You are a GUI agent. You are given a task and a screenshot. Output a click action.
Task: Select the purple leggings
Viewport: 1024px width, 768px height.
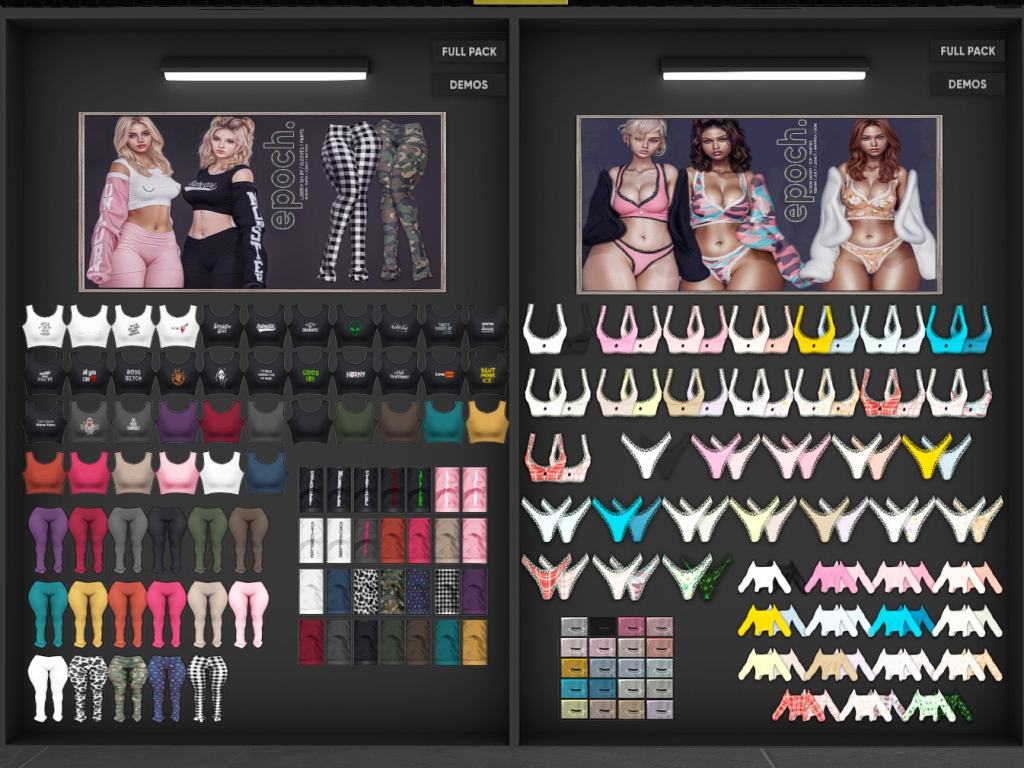pos(47,538)
